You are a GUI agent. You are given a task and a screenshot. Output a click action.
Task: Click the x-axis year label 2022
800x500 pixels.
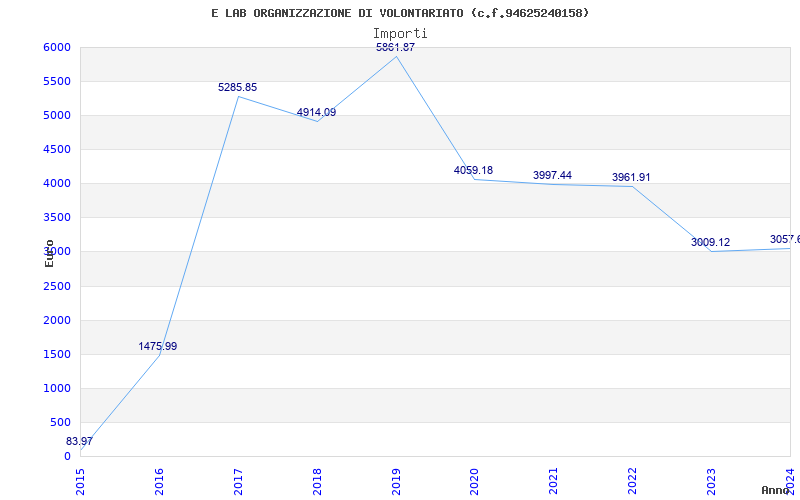pos(633,481)
